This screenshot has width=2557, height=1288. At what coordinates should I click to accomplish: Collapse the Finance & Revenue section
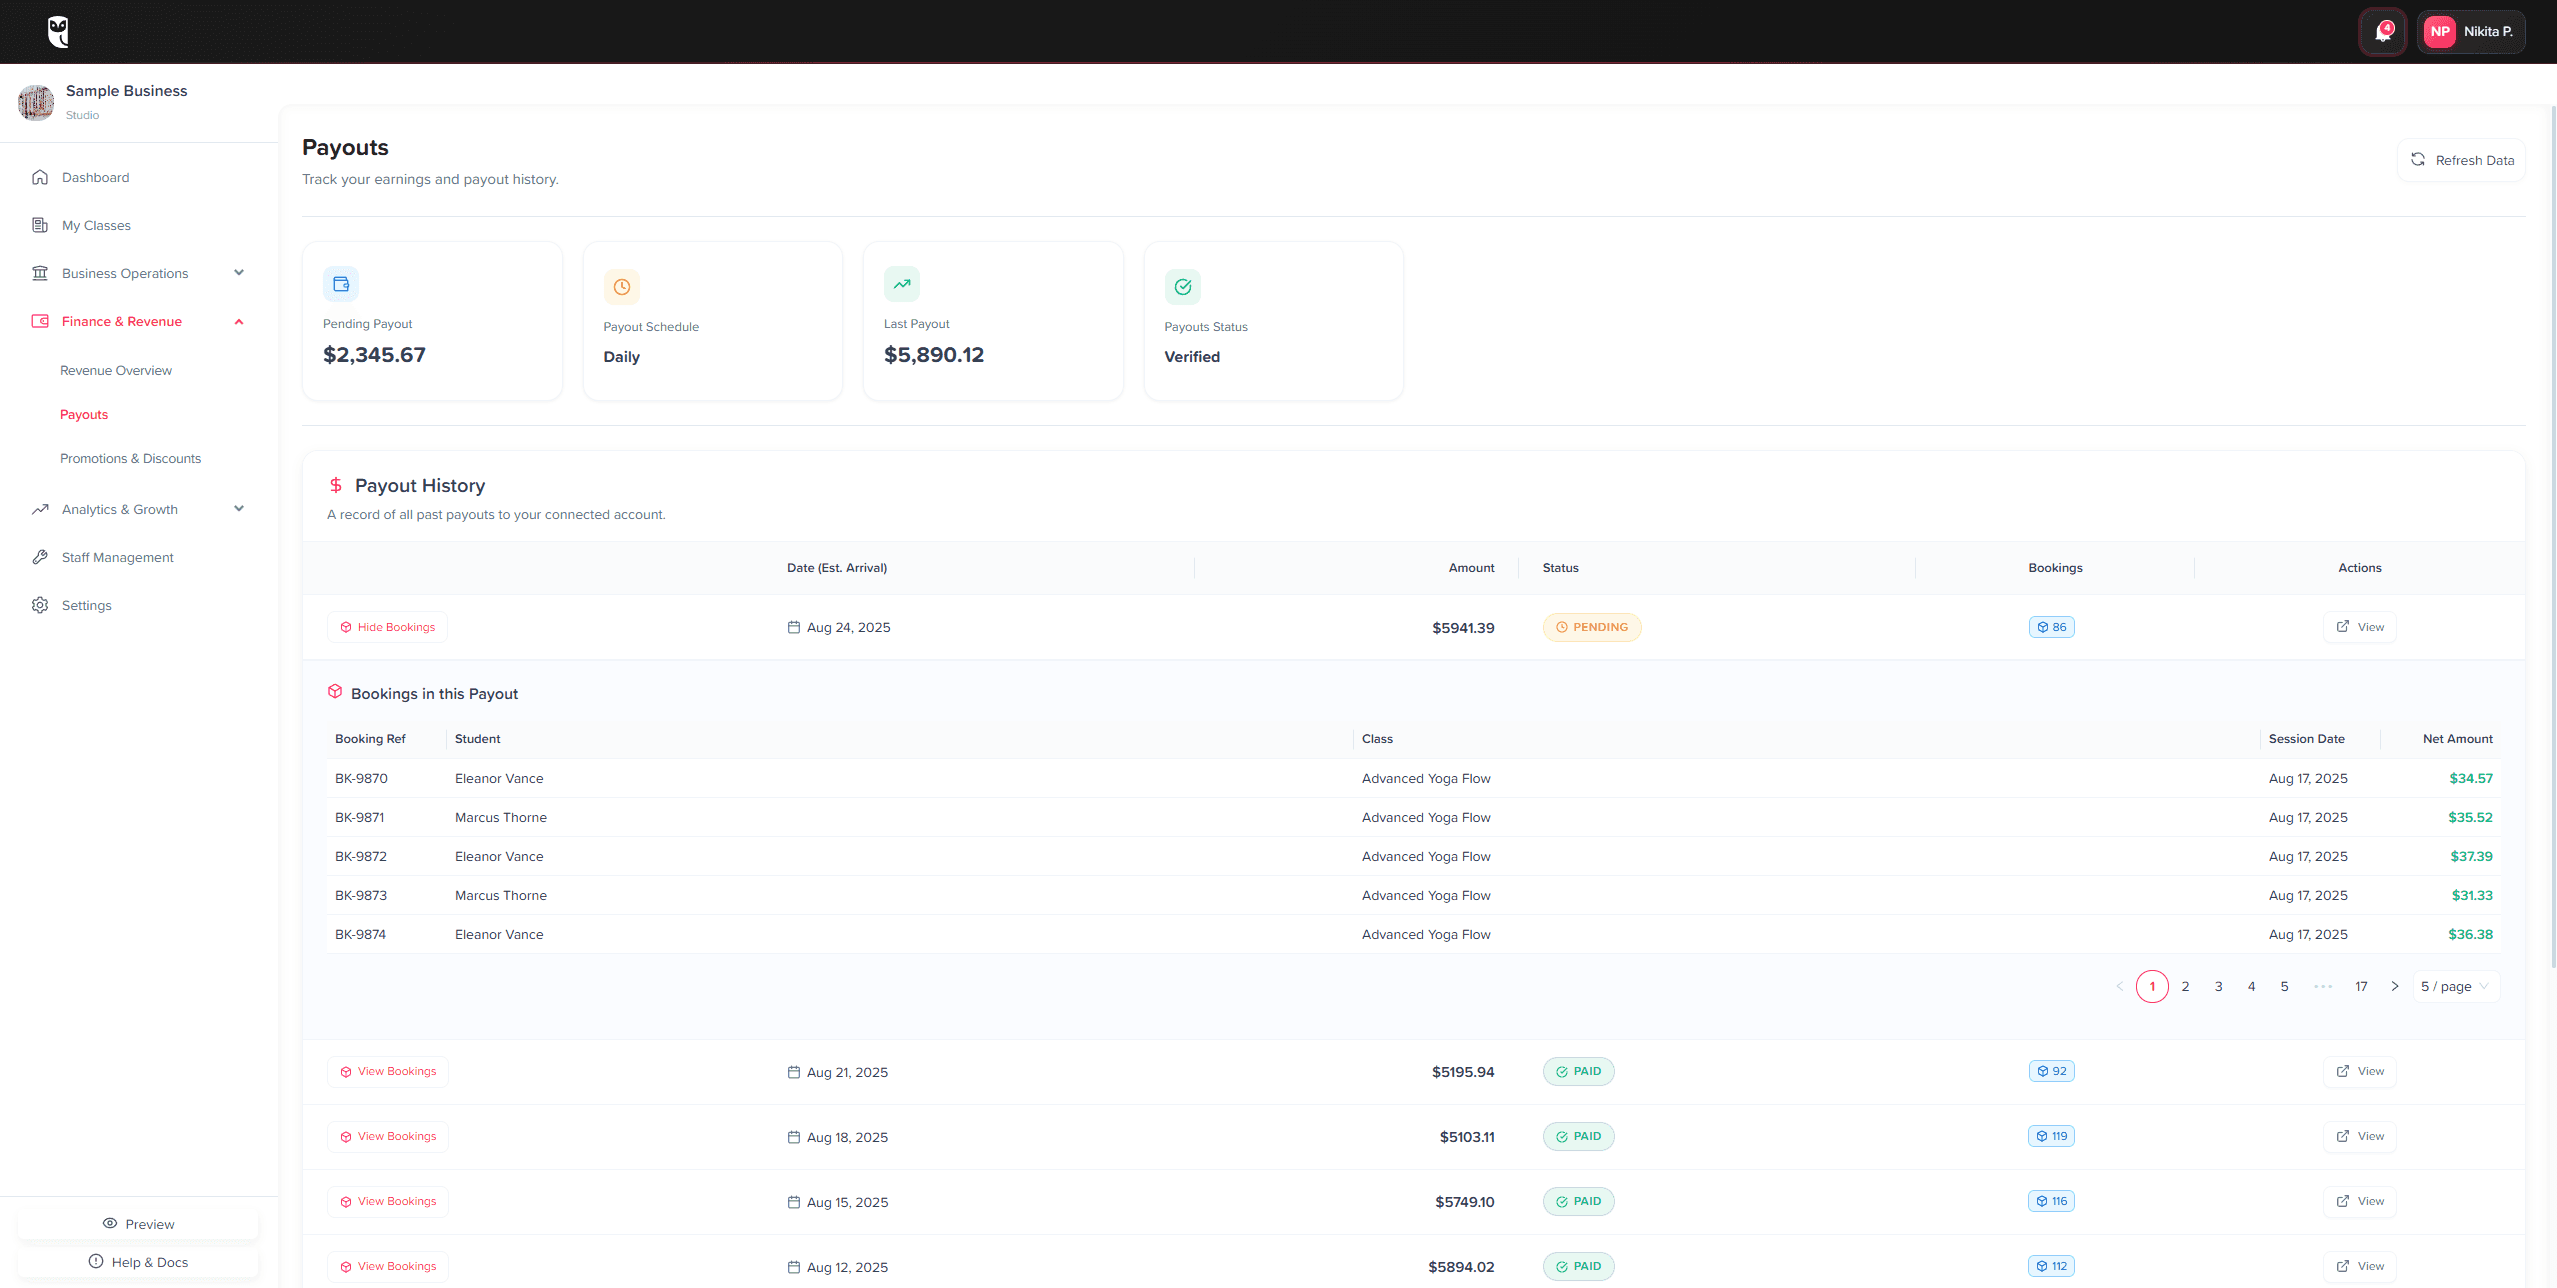(239, 321)
